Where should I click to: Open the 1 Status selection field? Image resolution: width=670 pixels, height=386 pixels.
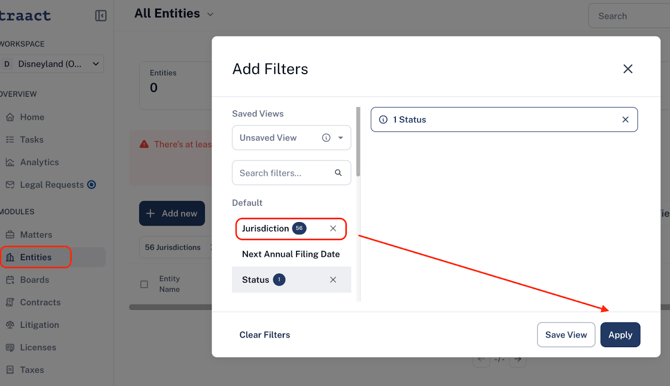tap(504, 120)
